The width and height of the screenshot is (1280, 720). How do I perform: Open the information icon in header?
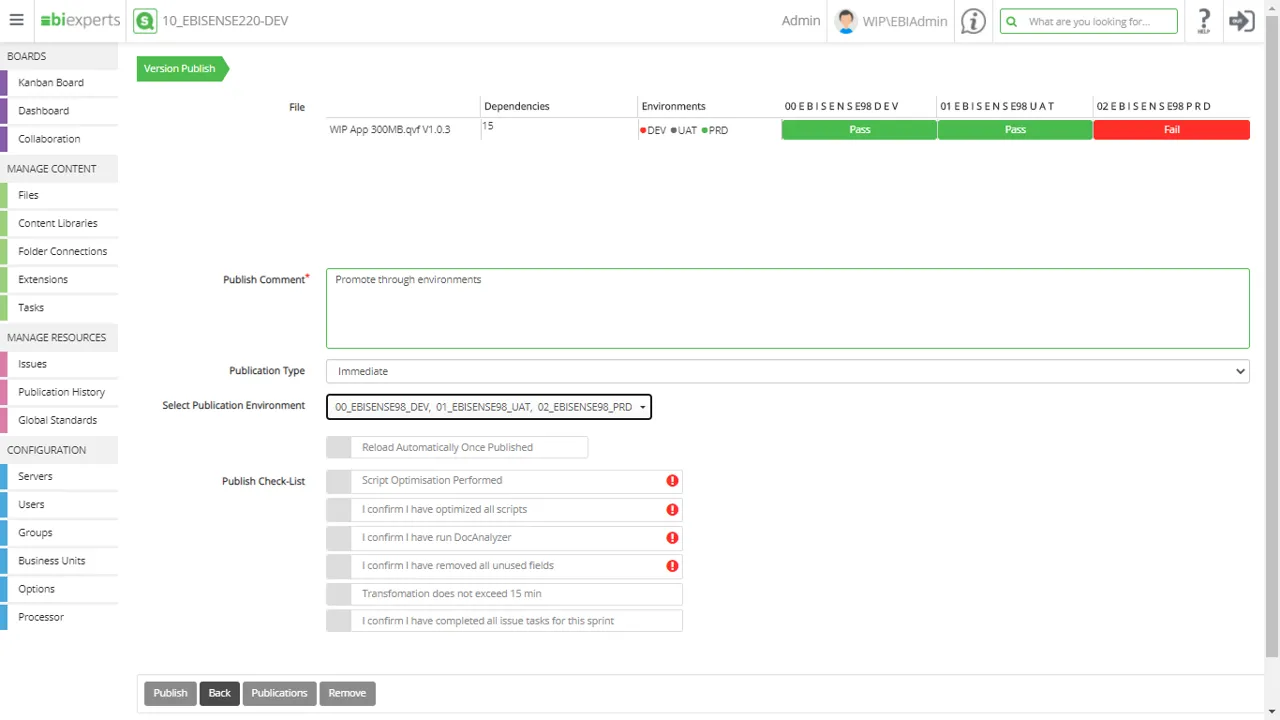[x=973, y=21]
